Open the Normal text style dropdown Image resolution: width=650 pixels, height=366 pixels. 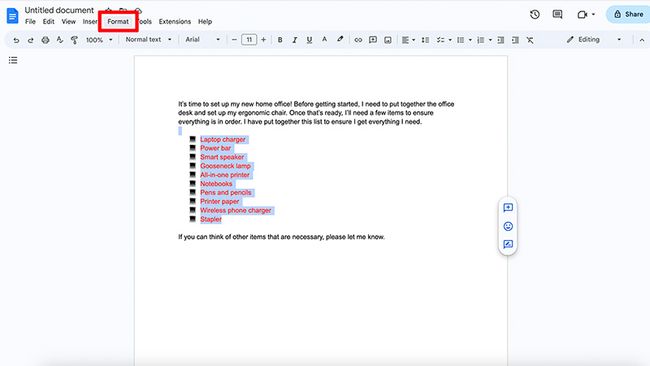pos(148,39)
